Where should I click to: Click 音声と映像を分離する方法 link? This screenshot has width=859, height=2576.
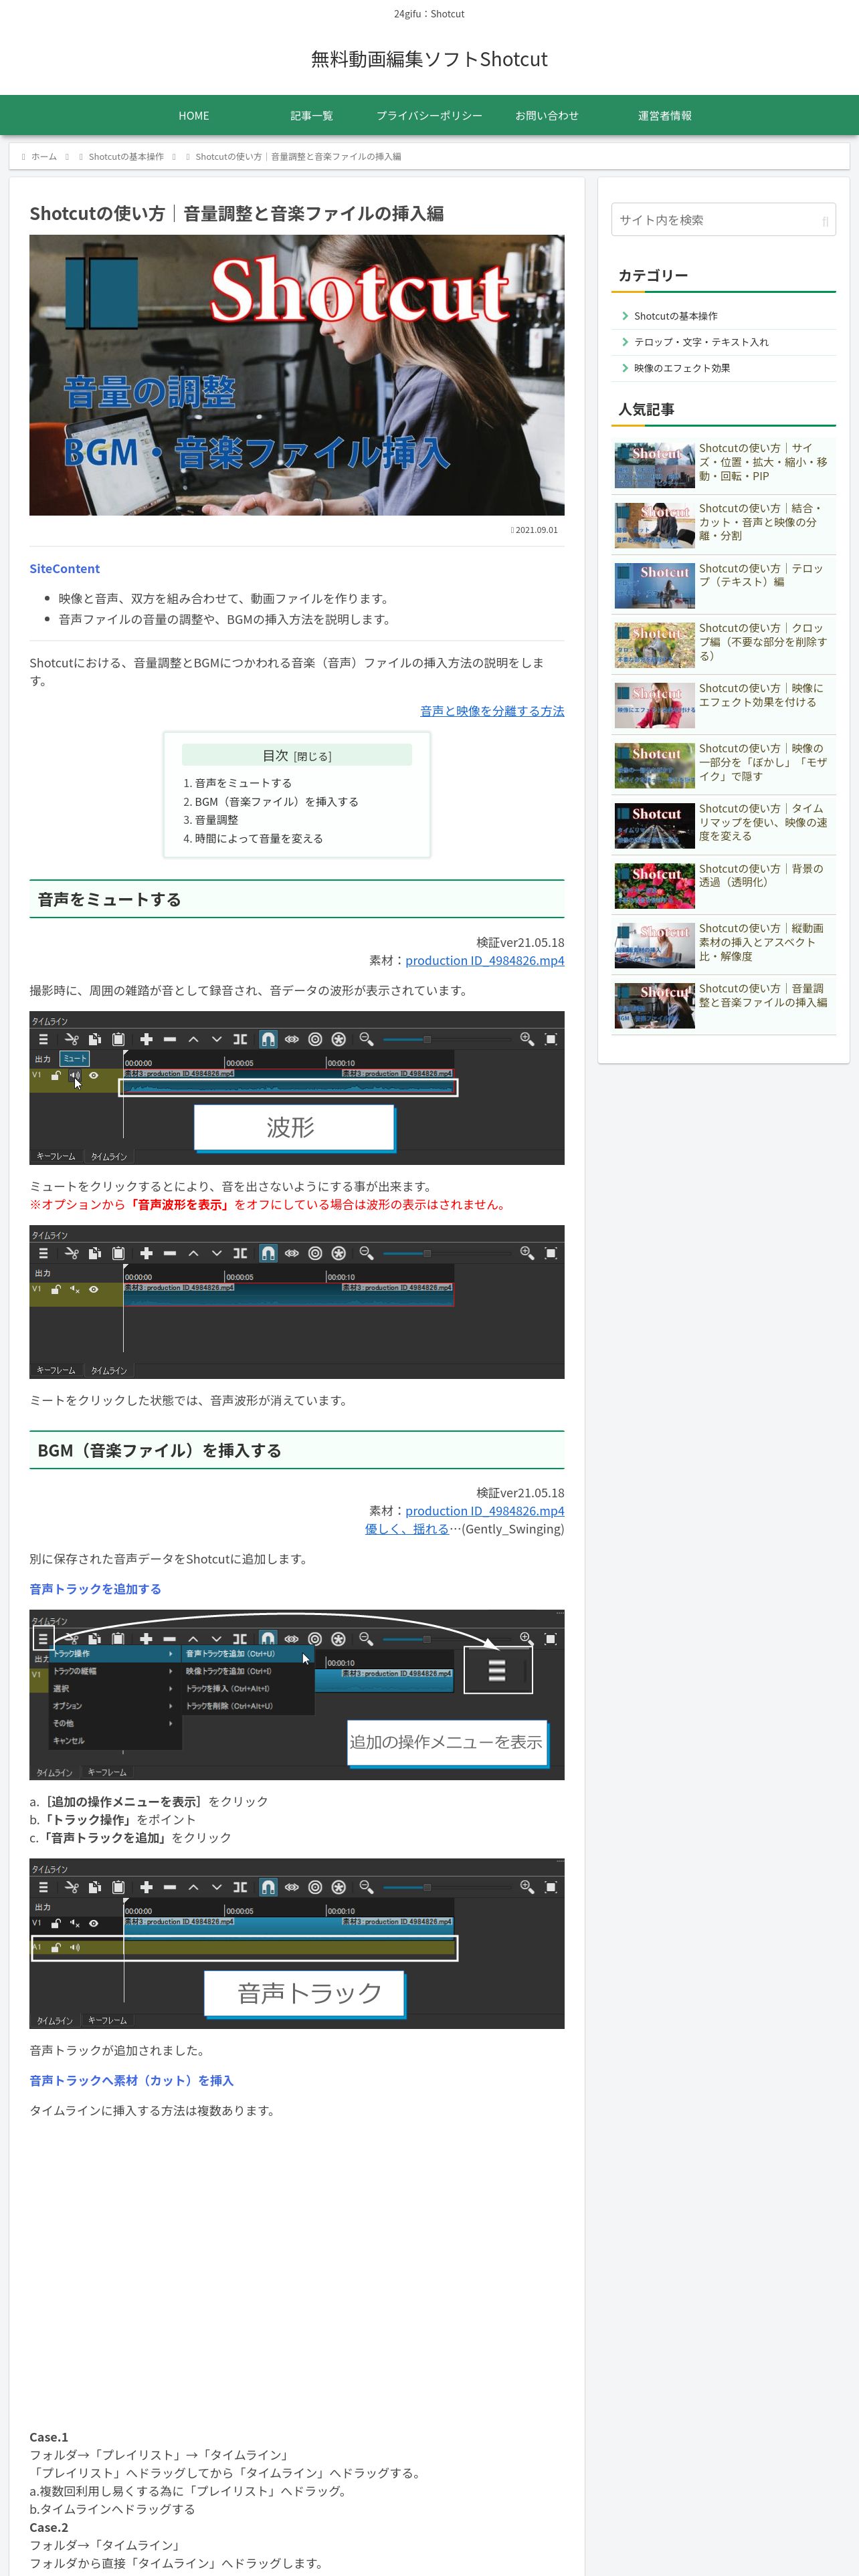pyautogui.click(x=492, y=711)
